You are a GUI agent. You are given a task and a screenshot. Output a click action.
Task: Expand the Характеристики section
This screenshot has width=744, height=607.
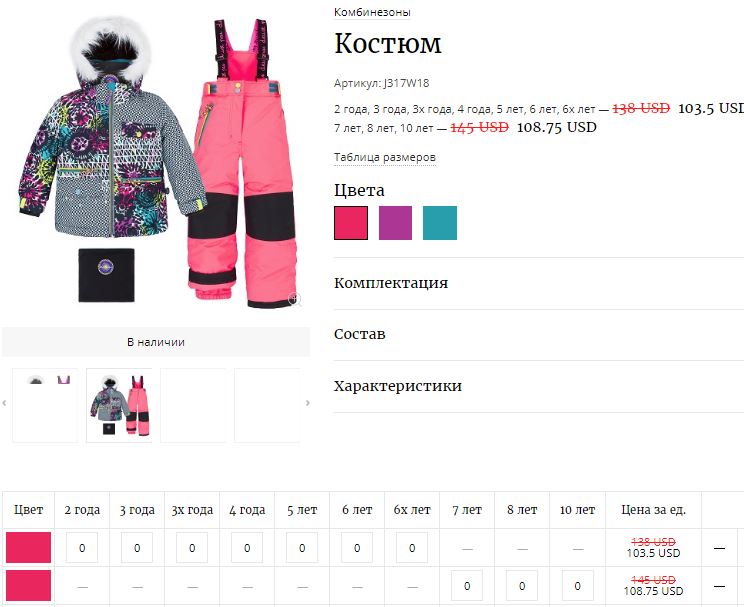[x=539, y=386]
